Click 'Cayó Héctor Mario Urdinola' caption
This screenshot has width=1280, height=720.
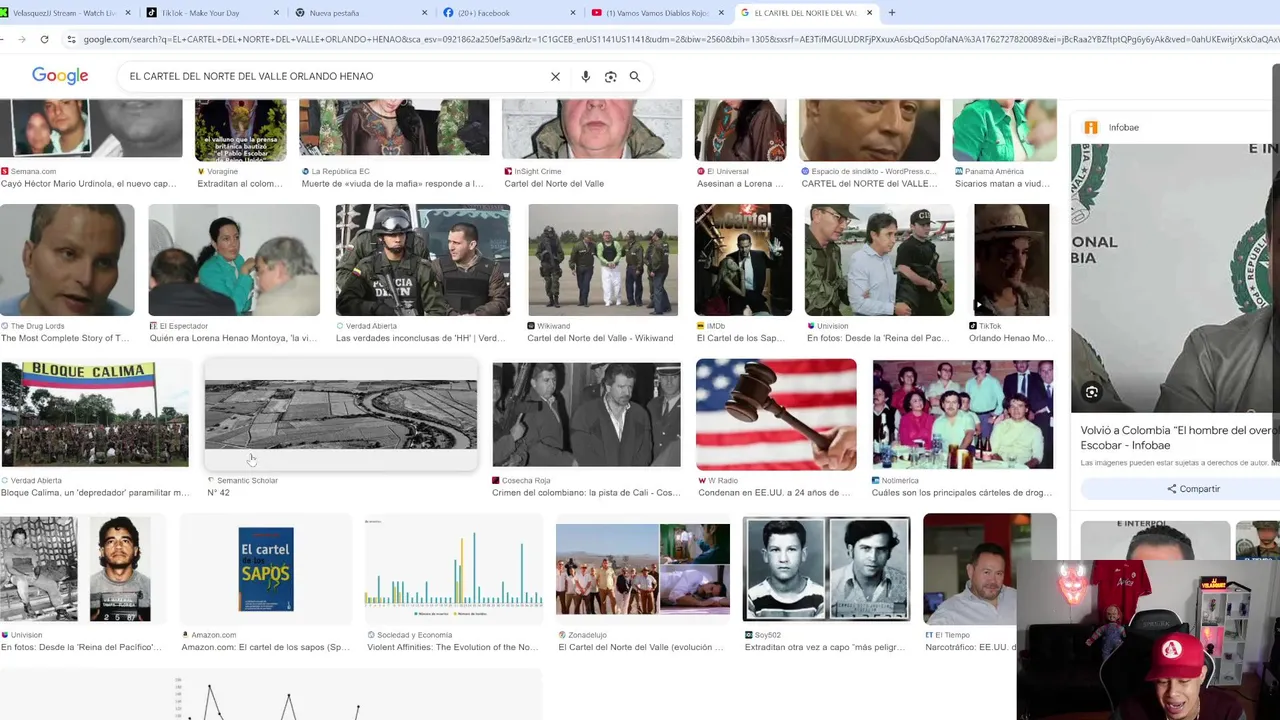click(88, 184)
